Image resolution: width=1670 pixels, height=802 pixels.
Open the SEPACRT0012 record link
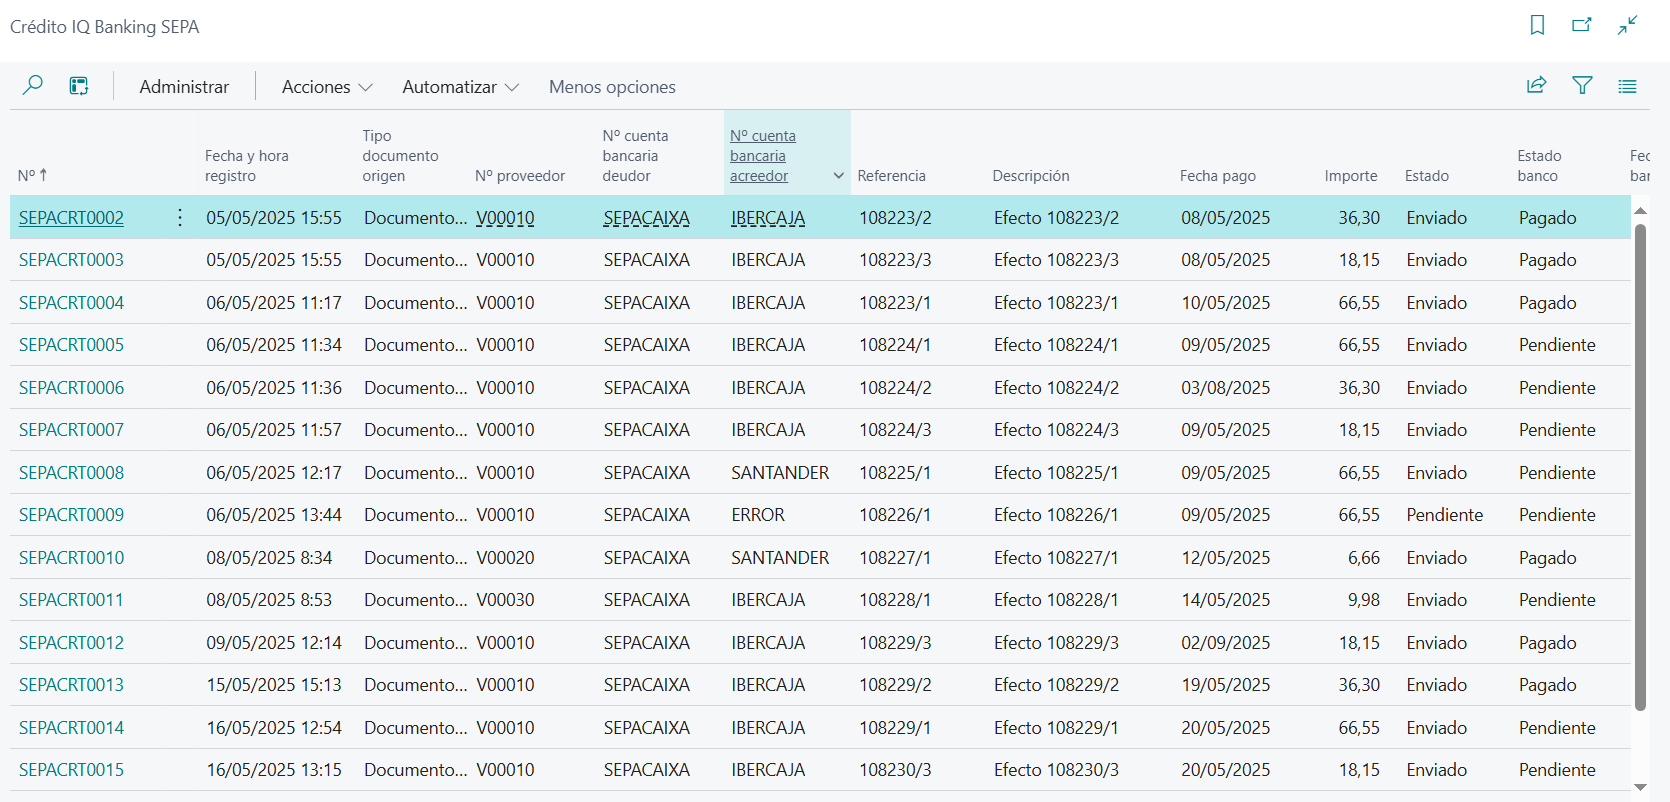71,643
